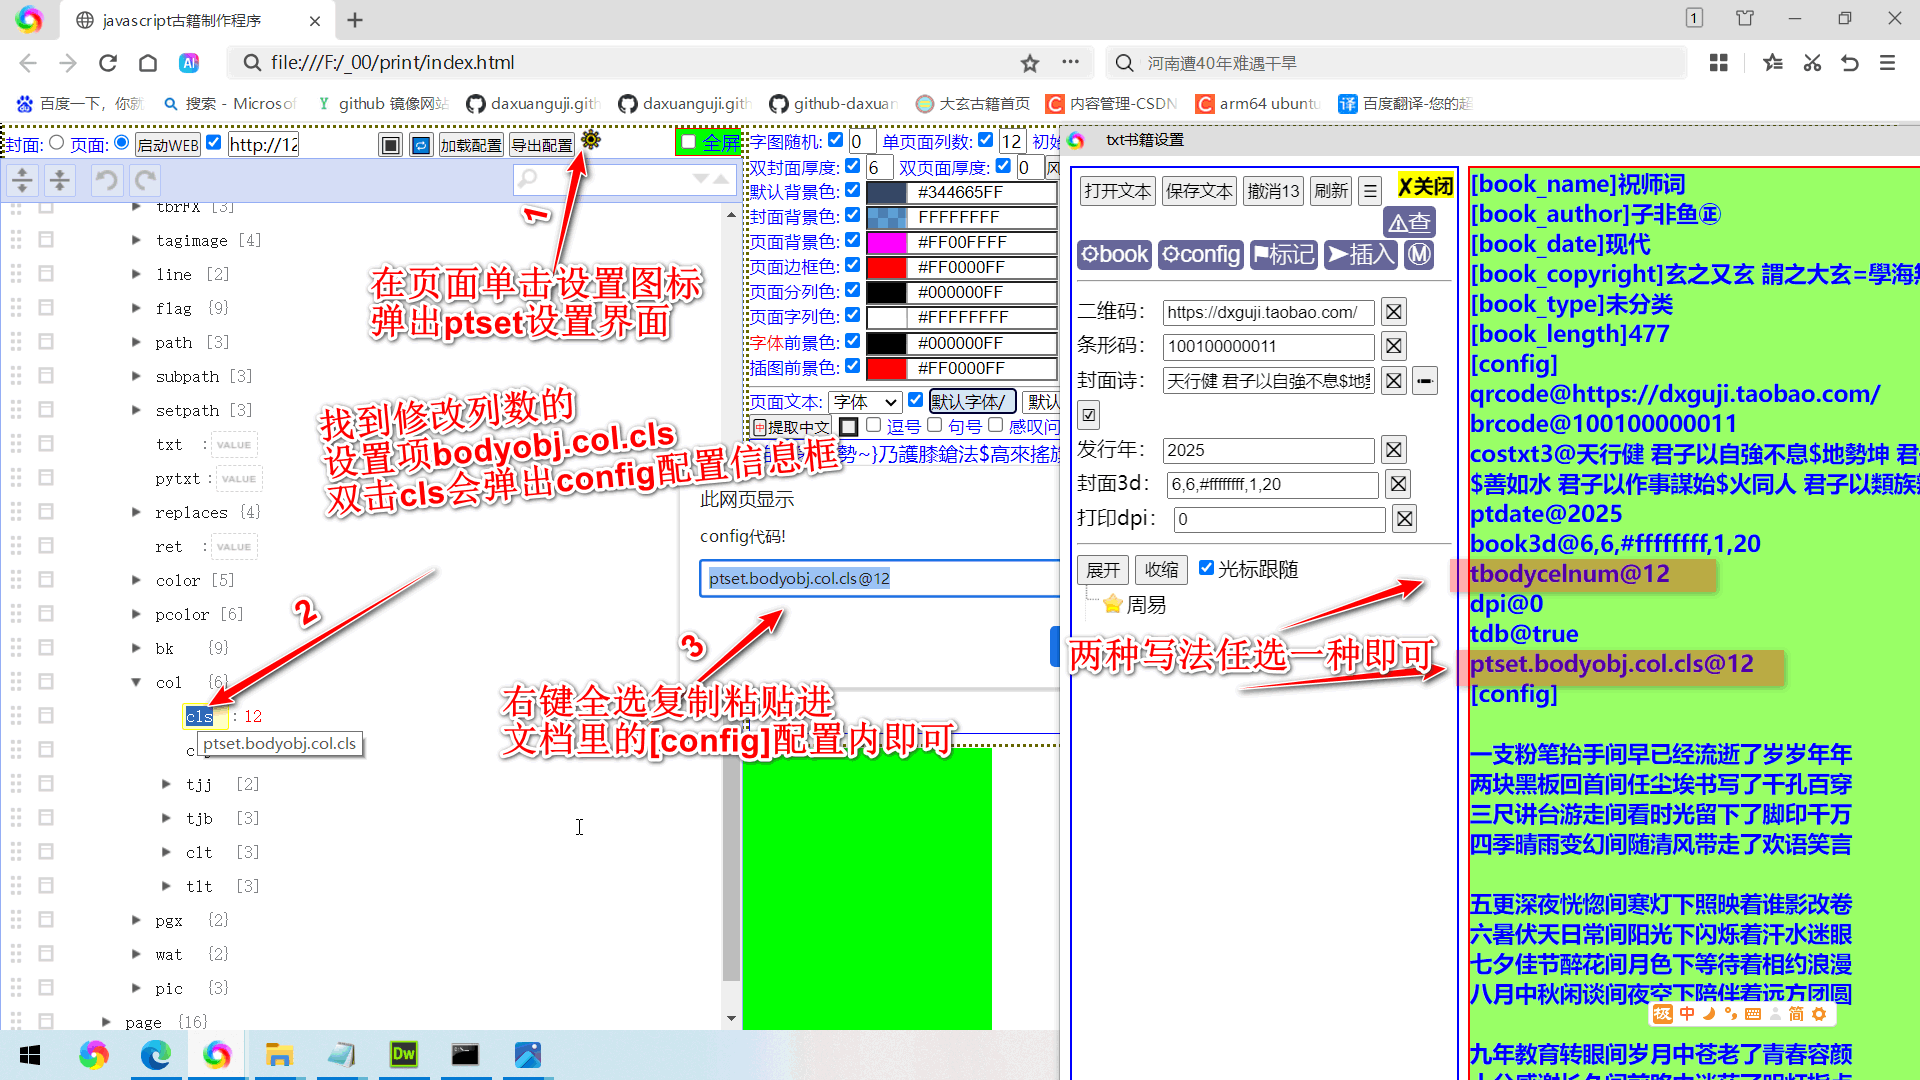Open the hamburger menu beside 刷新
1920x1080 pixels.
[x=1370, y=190]
